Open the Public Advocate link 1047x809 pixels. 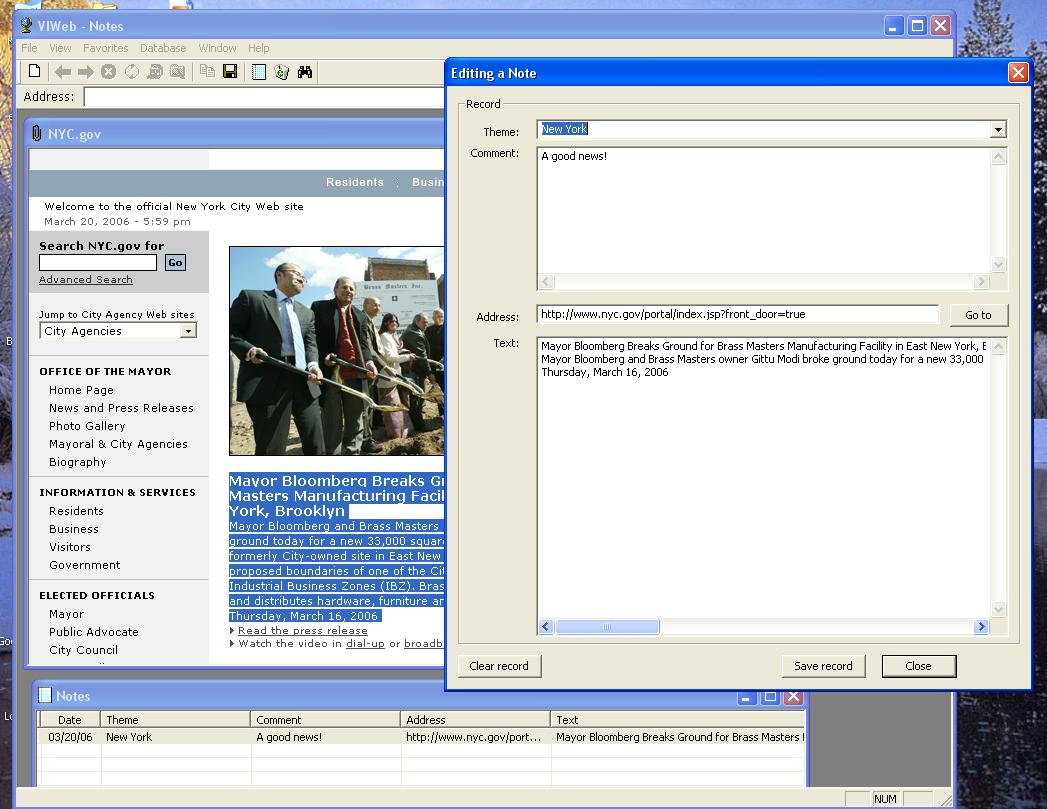click(x=93, y=631)
